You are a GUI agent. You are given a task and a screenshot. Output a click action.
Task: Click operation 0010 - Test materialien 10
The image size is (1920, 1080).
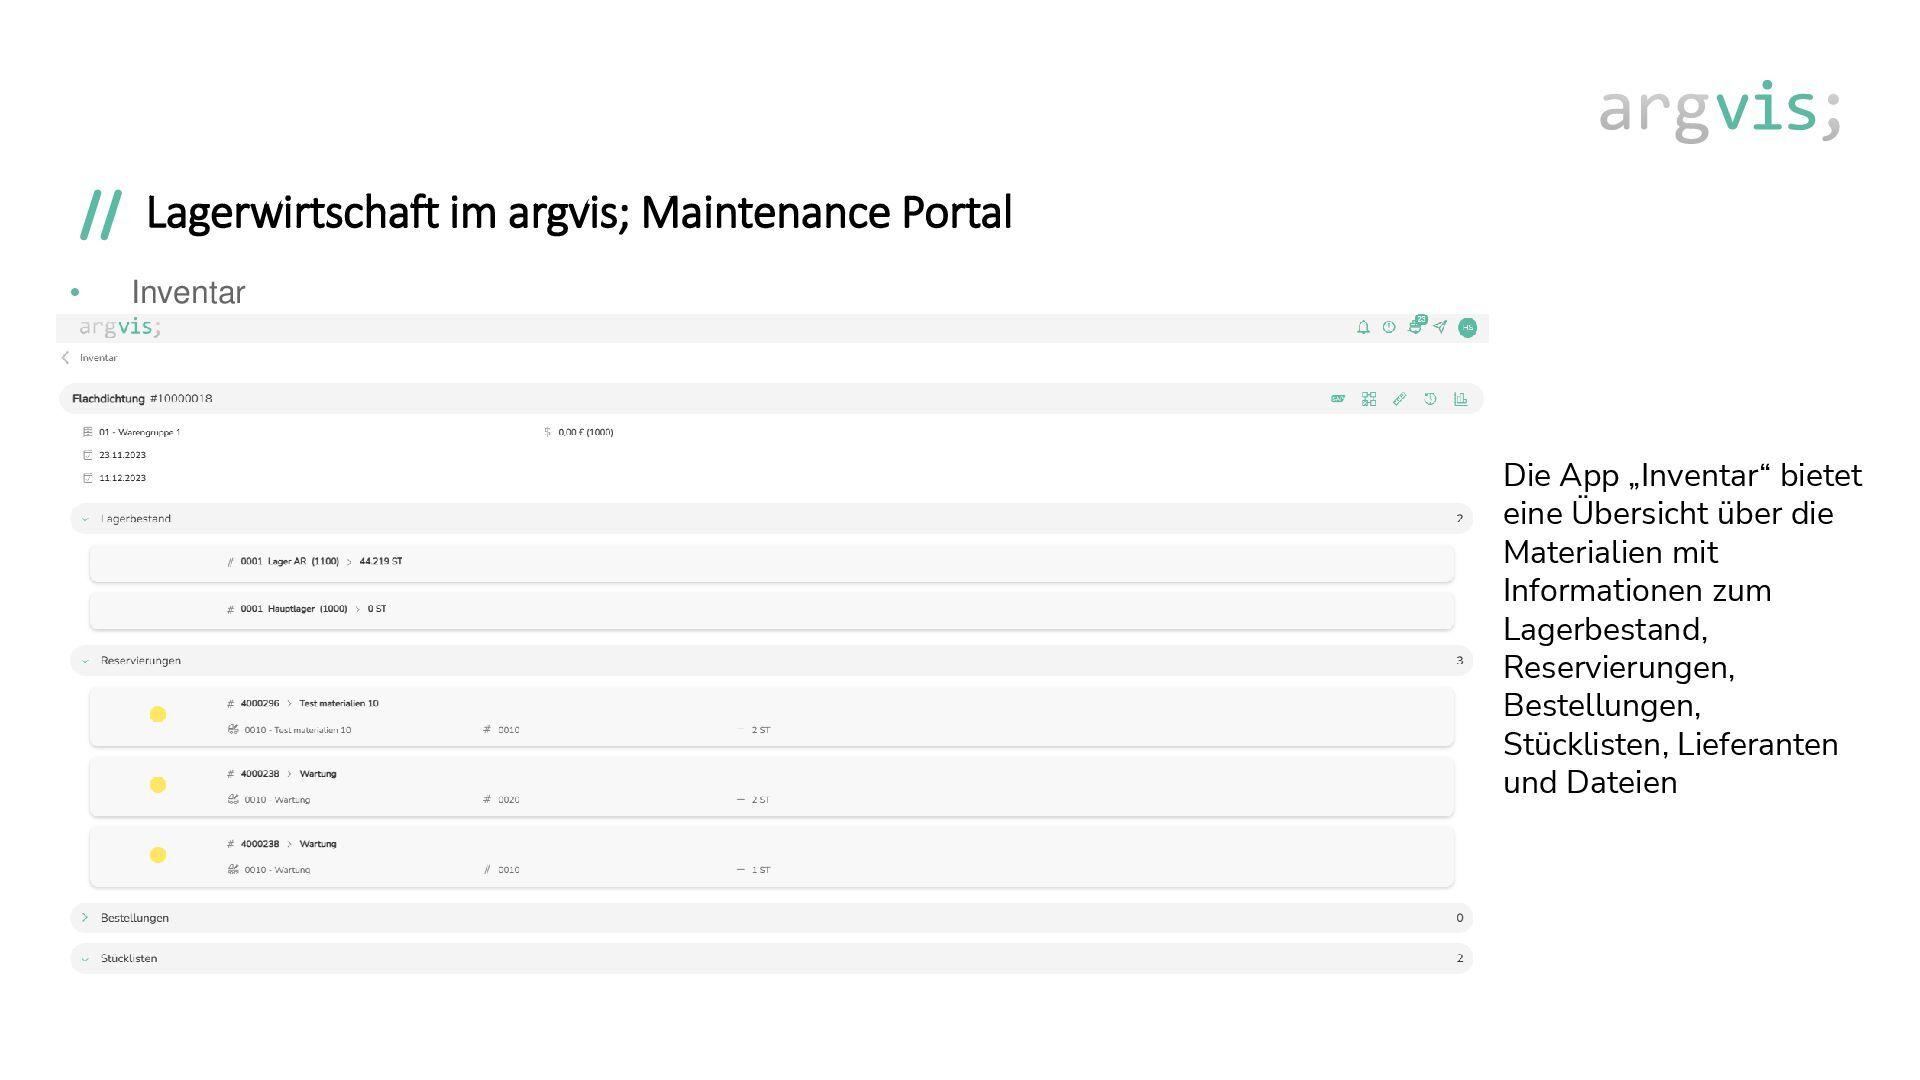297,730
